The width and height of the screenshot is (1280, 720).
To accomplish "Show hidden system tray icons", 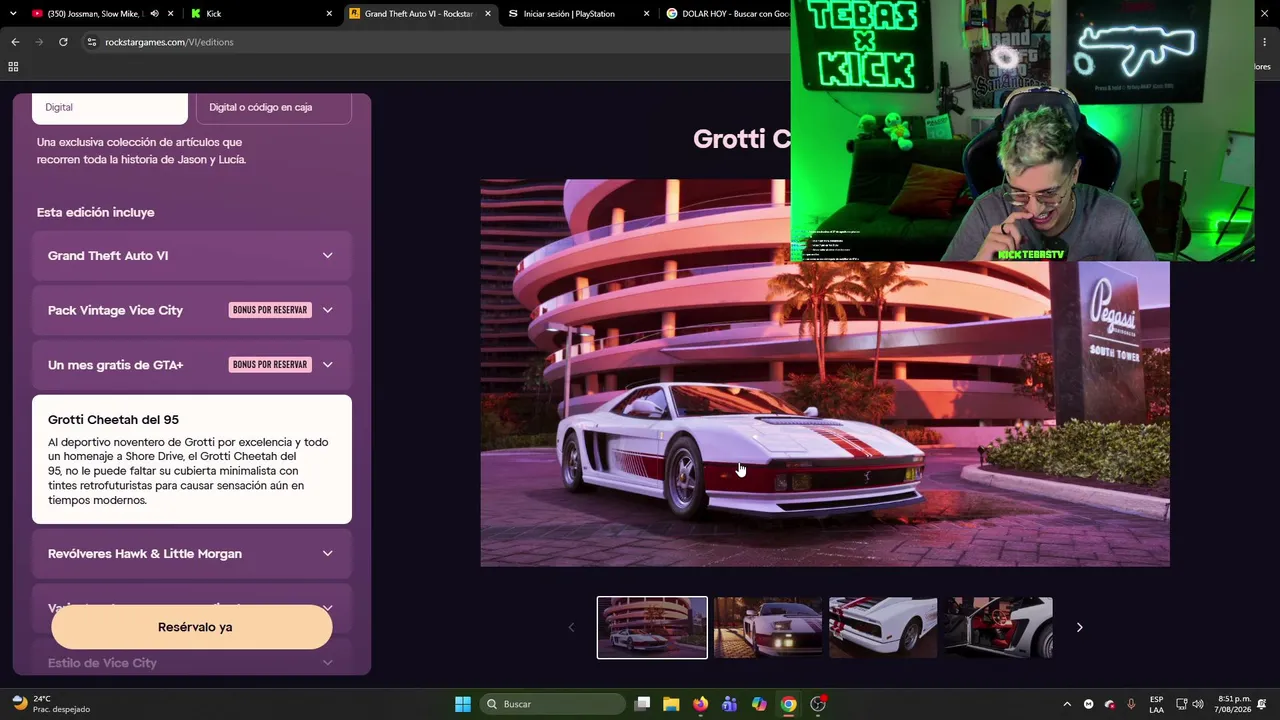I will (x=1067, y=704).
